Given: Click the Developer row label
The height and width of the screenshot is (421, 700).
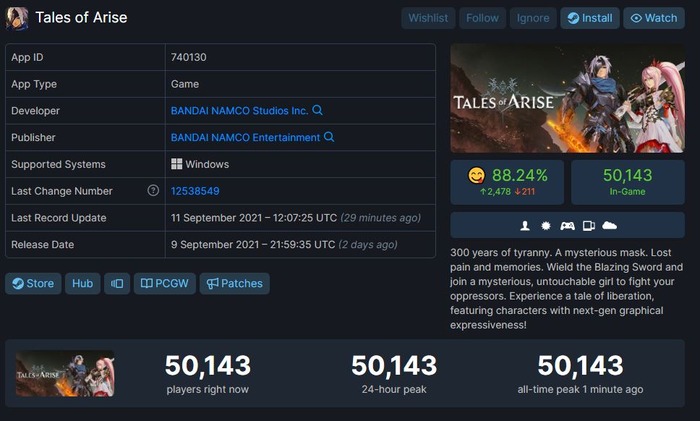Looking at the screenshot, I should 35,111.
